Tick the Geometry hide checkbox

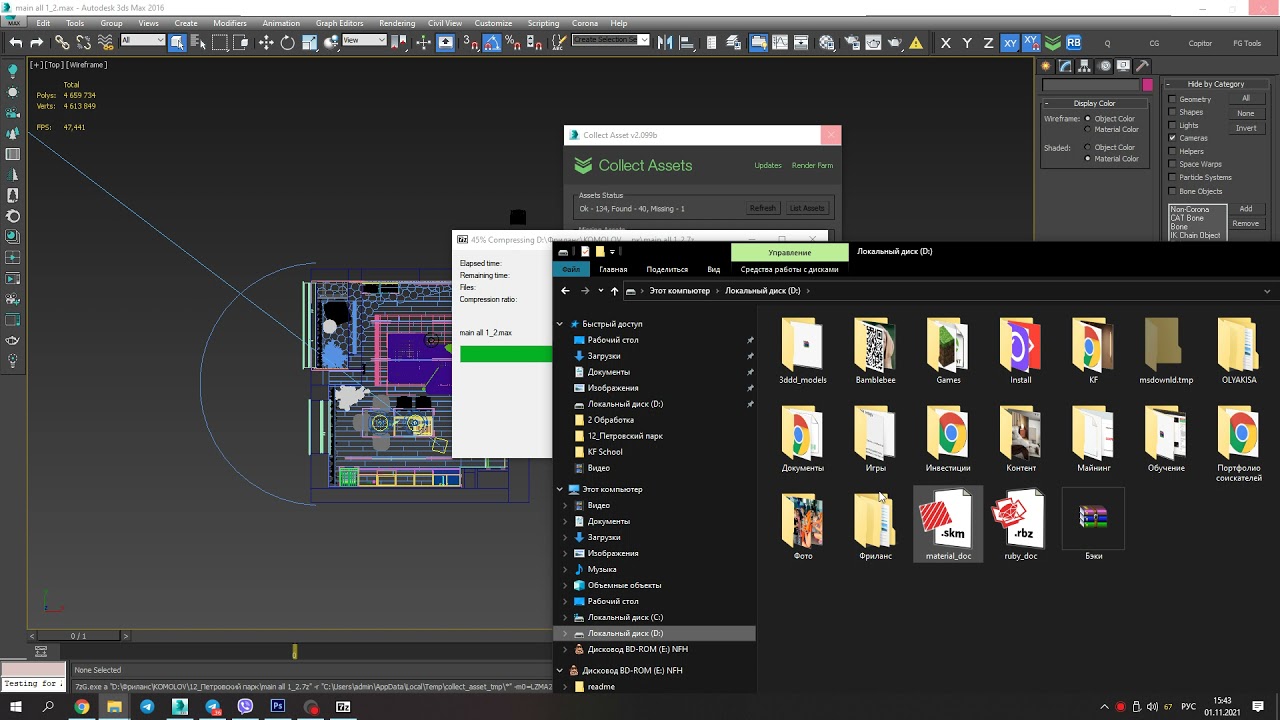(x=1172, y=99)
